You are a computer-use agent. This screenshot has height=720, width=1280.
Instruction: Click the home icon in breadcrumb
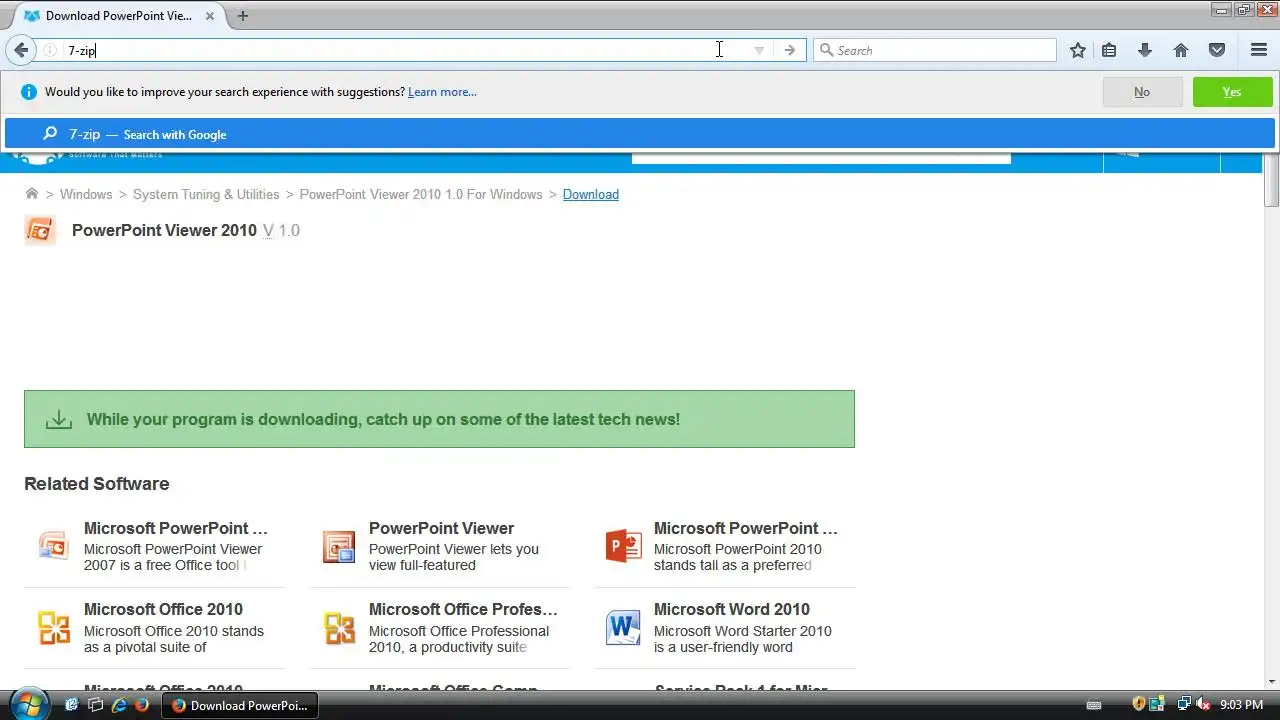pyautogui.click(x=32, y=194)
